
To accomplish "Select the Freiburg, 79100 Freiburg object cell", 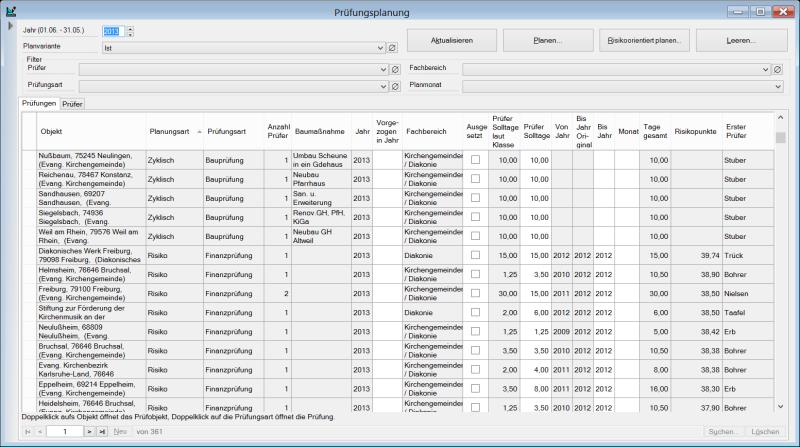I will coord(91,293).
